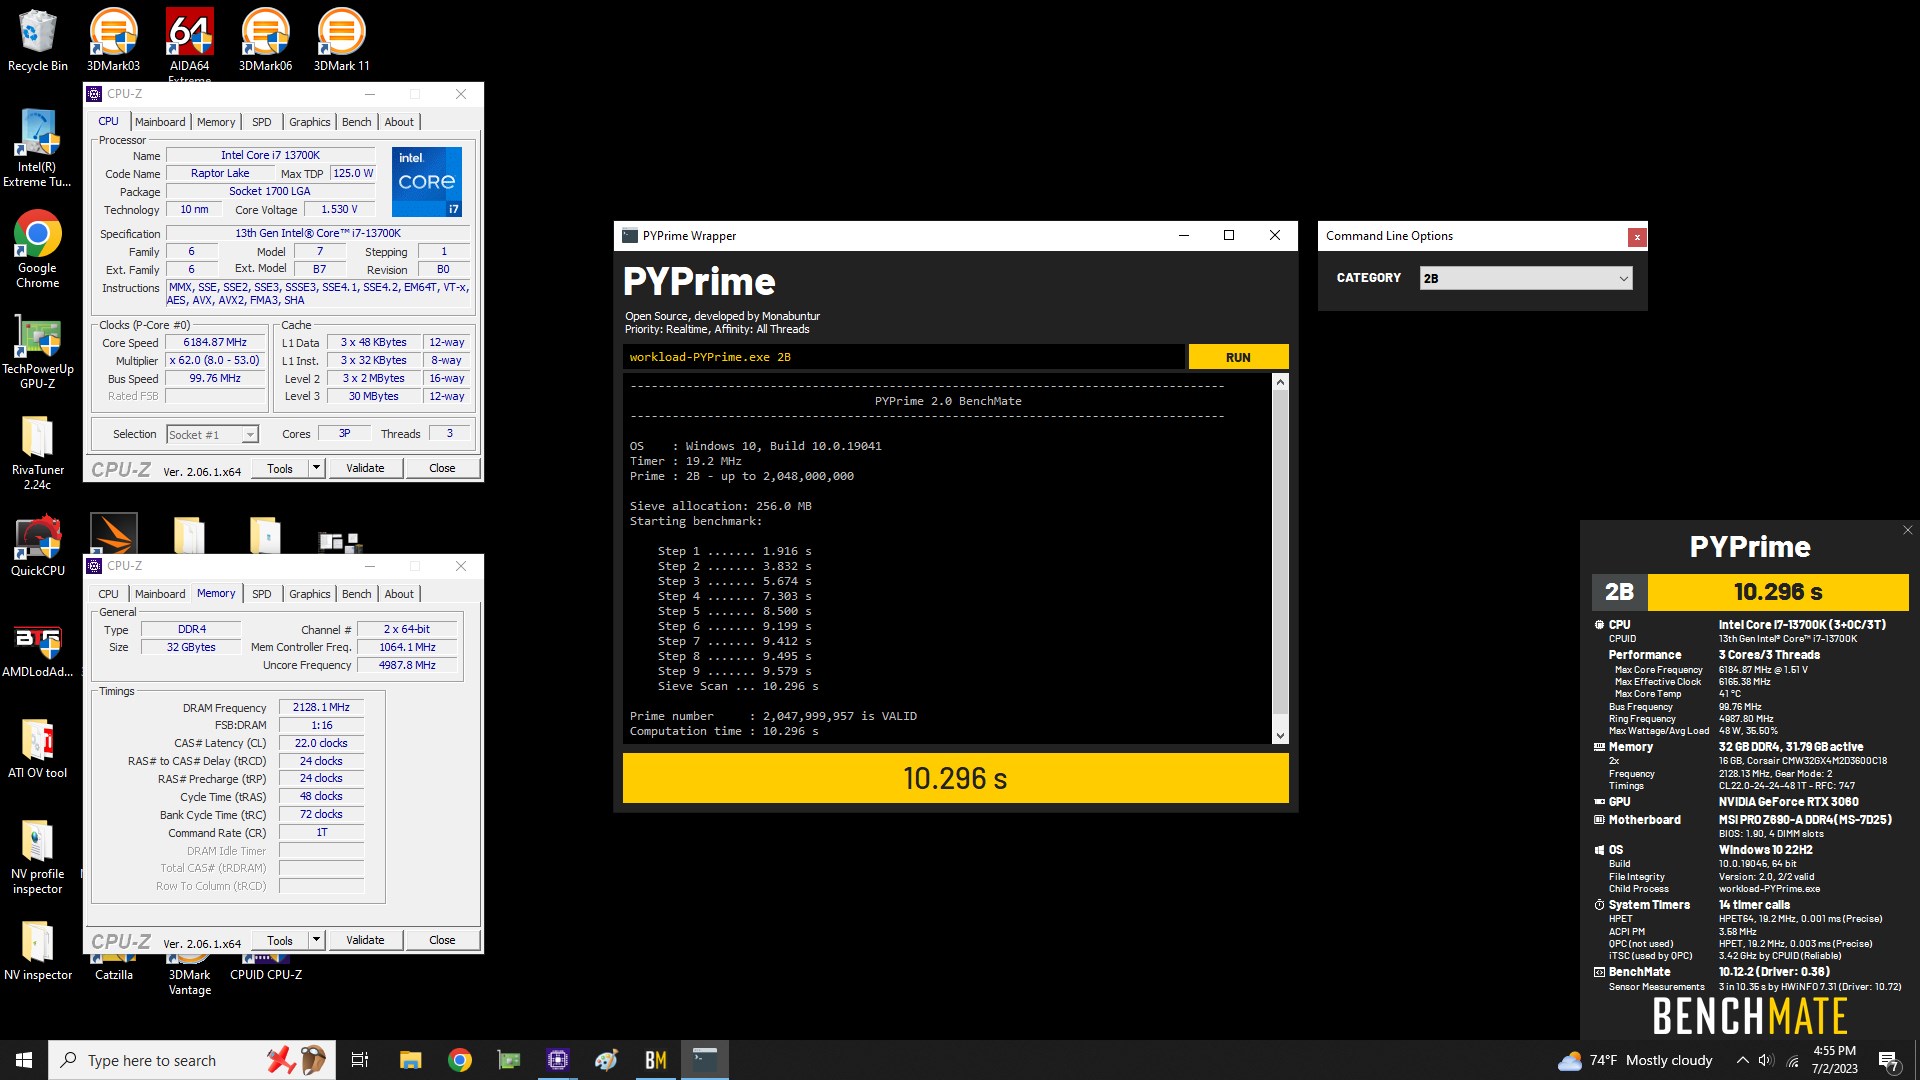Open the AMDLodAd desktop shortcut

coord(37,648)
